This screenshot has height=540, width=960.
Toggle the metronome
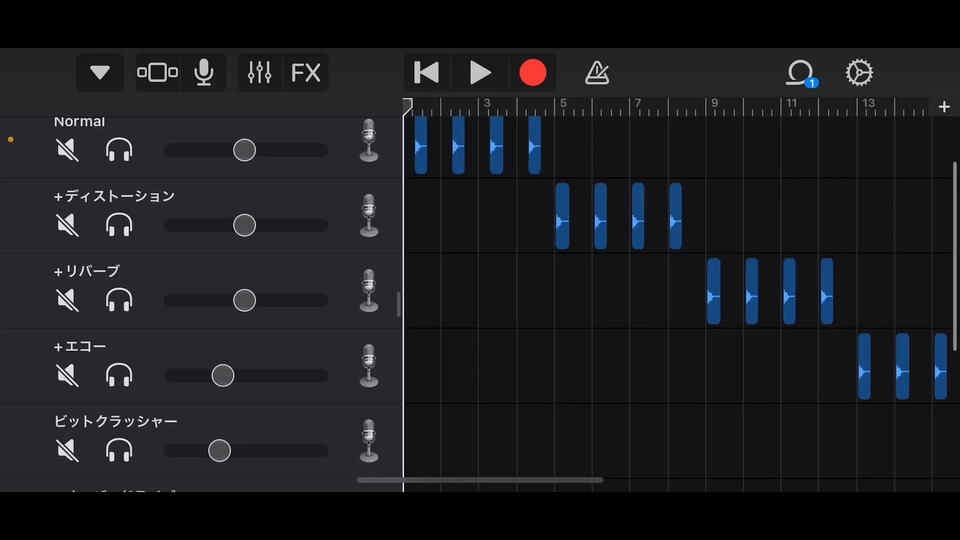[x=597, y=73]
